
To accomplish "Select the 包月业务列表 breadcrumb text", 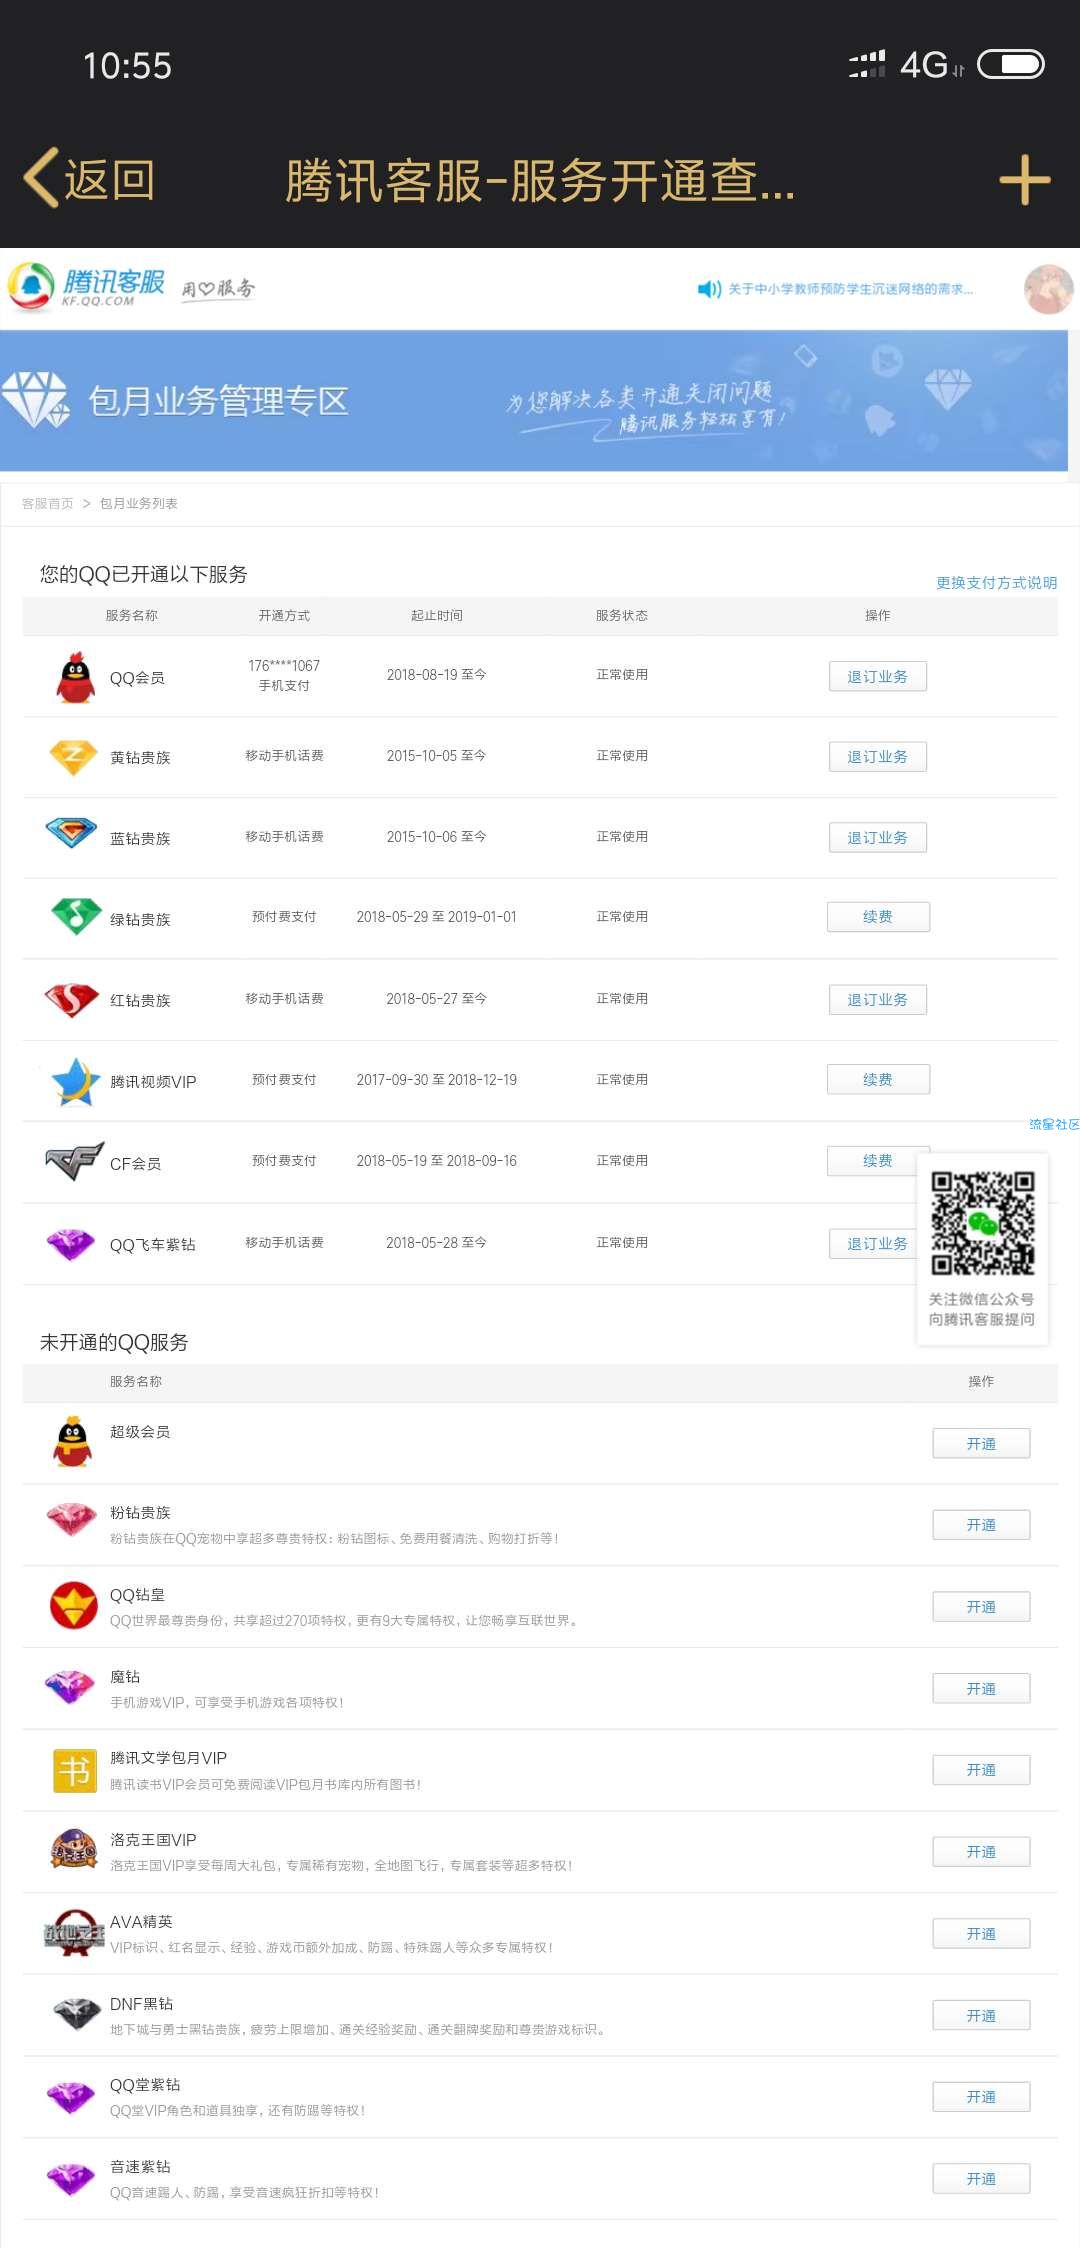I will 139,503.
